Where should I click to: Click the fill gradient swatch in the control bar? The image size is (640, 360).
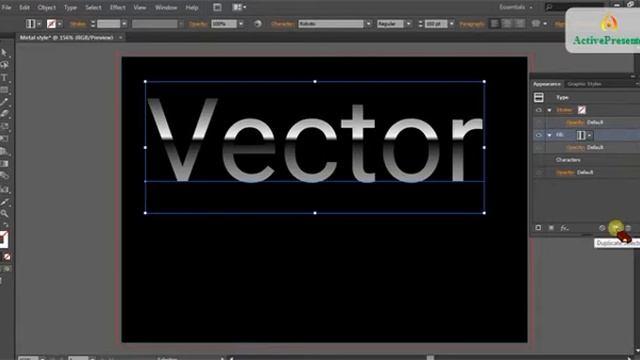31,24
